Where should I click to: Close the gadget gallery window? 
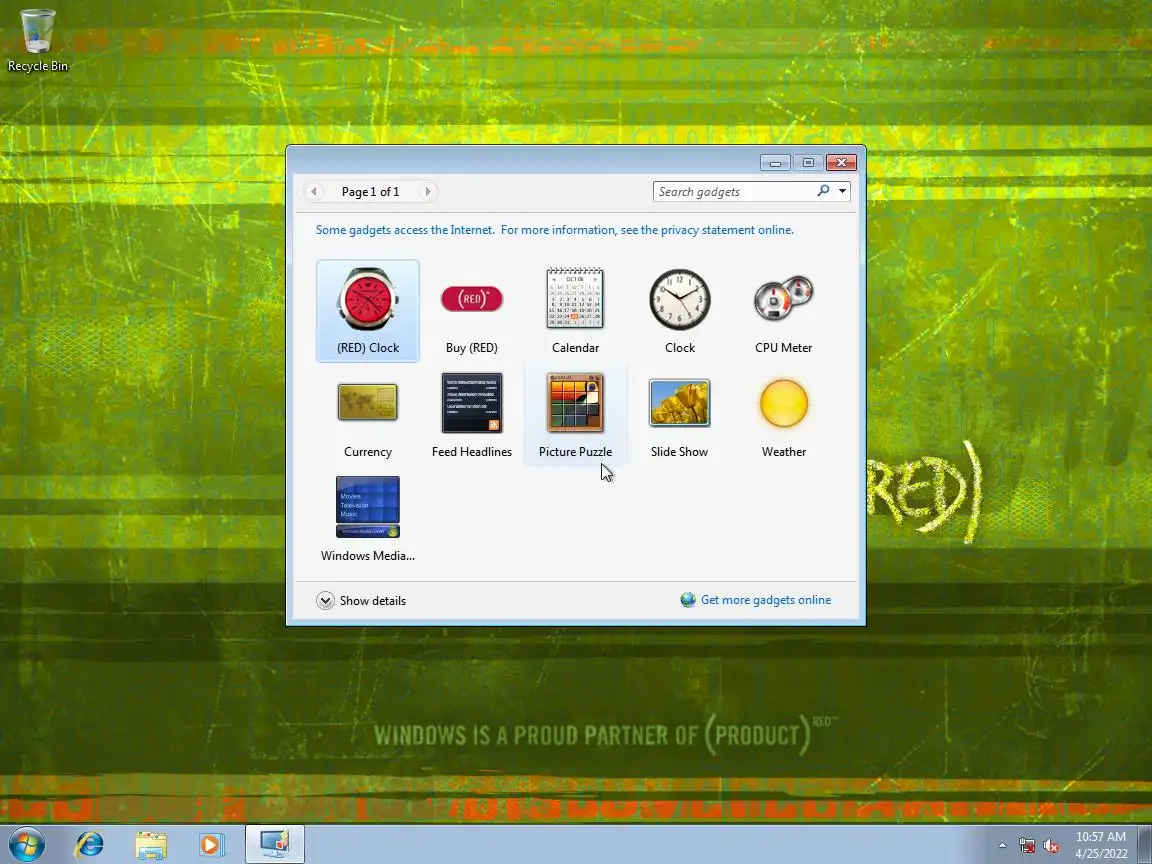point(841,162)
